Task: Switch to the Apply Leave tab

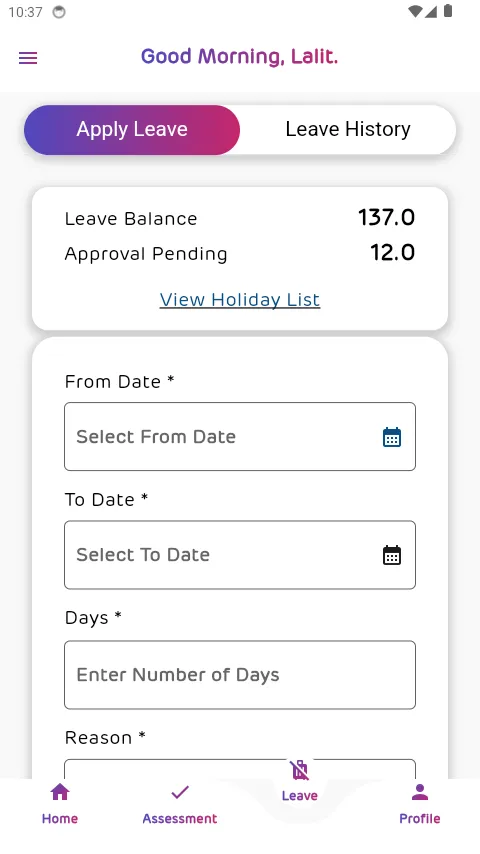Action: click(132, 130)
